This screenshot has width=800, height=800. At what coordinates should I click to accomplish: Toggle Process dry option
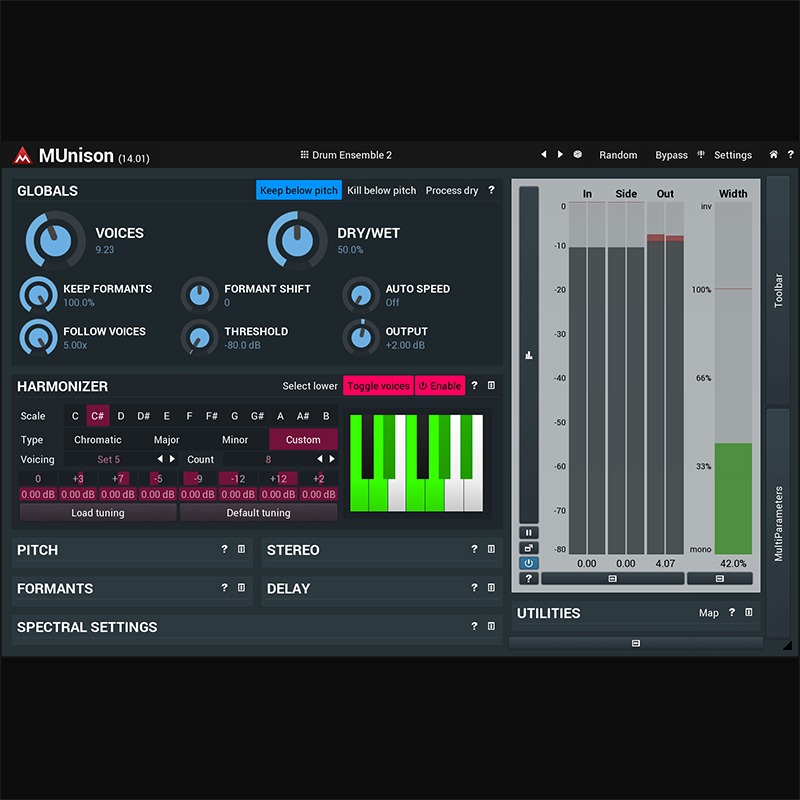coord(452,190)
